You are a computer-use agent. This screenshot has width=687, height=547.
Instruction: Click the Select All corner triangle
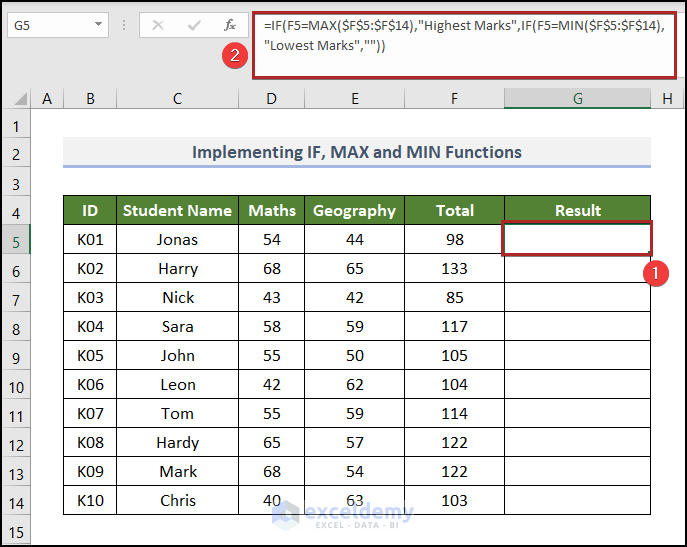click(17, 98)
